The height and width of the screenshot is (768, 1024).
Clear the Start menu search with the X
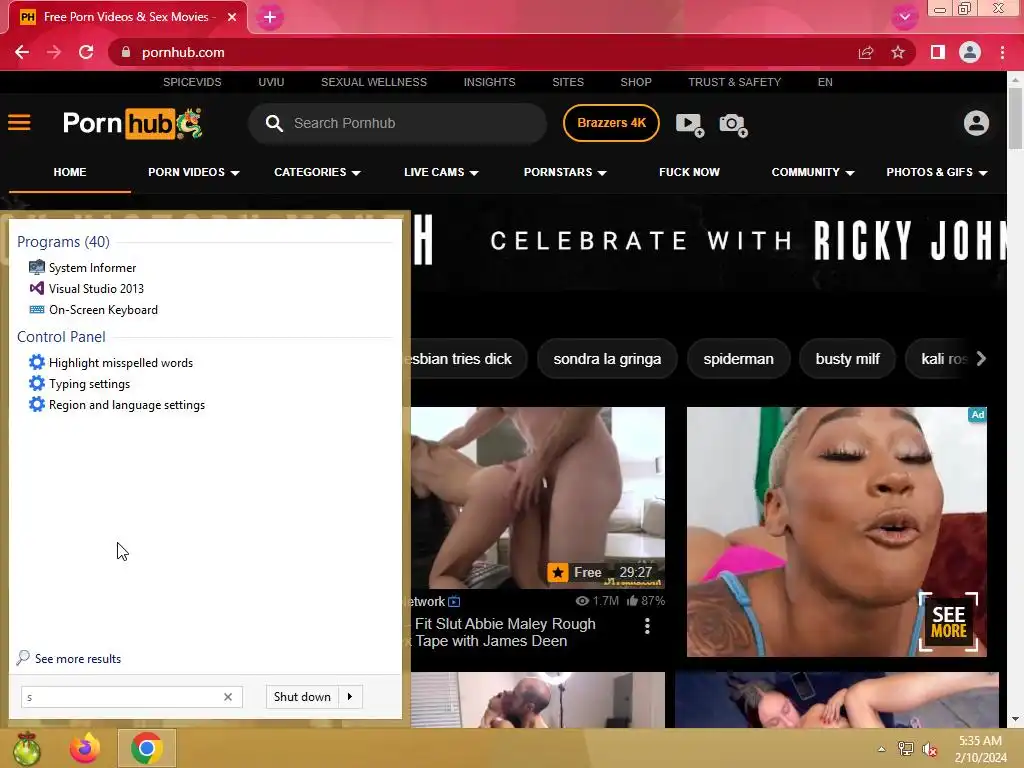228,697
